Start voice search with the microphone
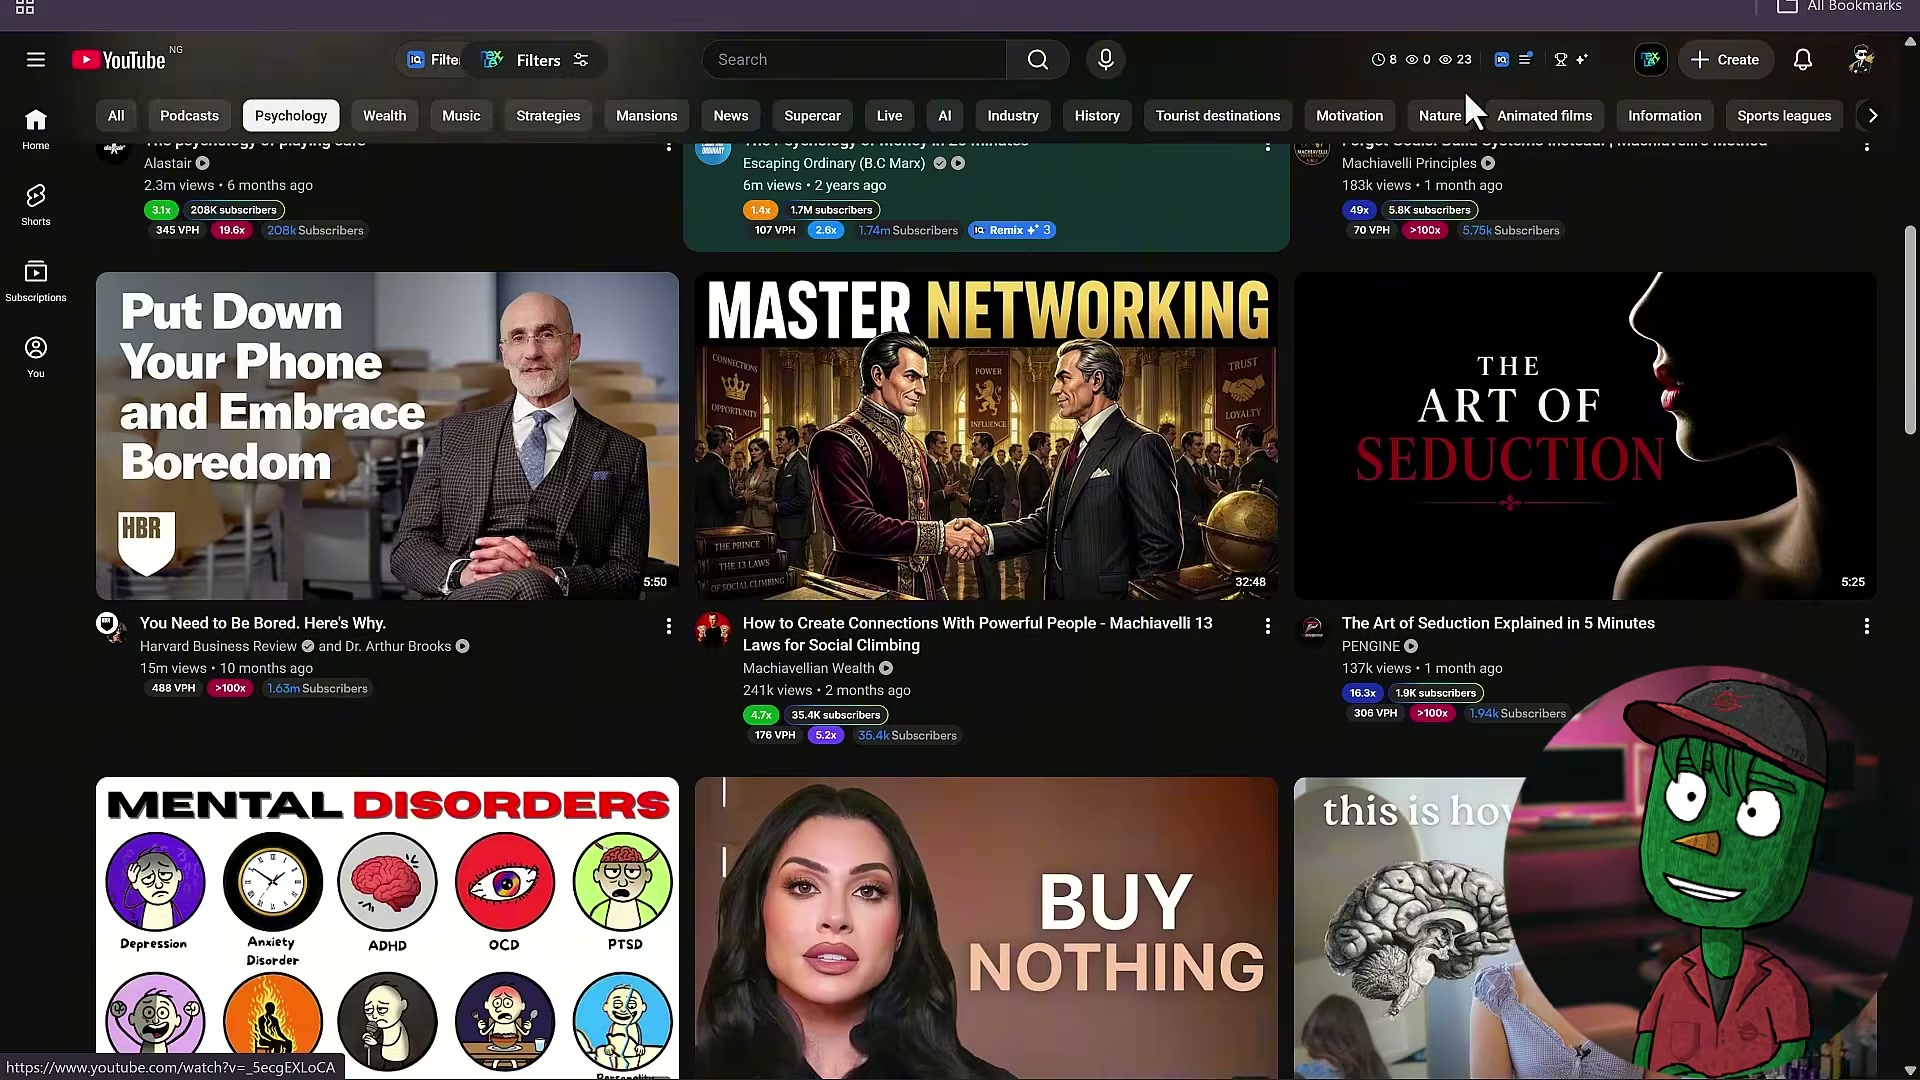 click(1105, 60)
